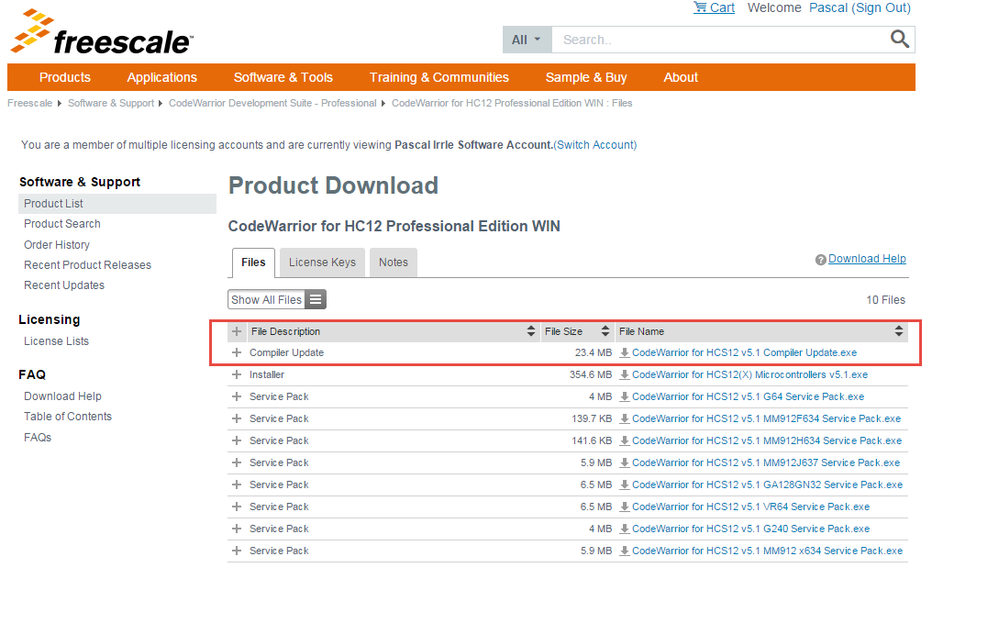Open Order History in sidebar
This screenshot has width=999, height=636.
57,245
